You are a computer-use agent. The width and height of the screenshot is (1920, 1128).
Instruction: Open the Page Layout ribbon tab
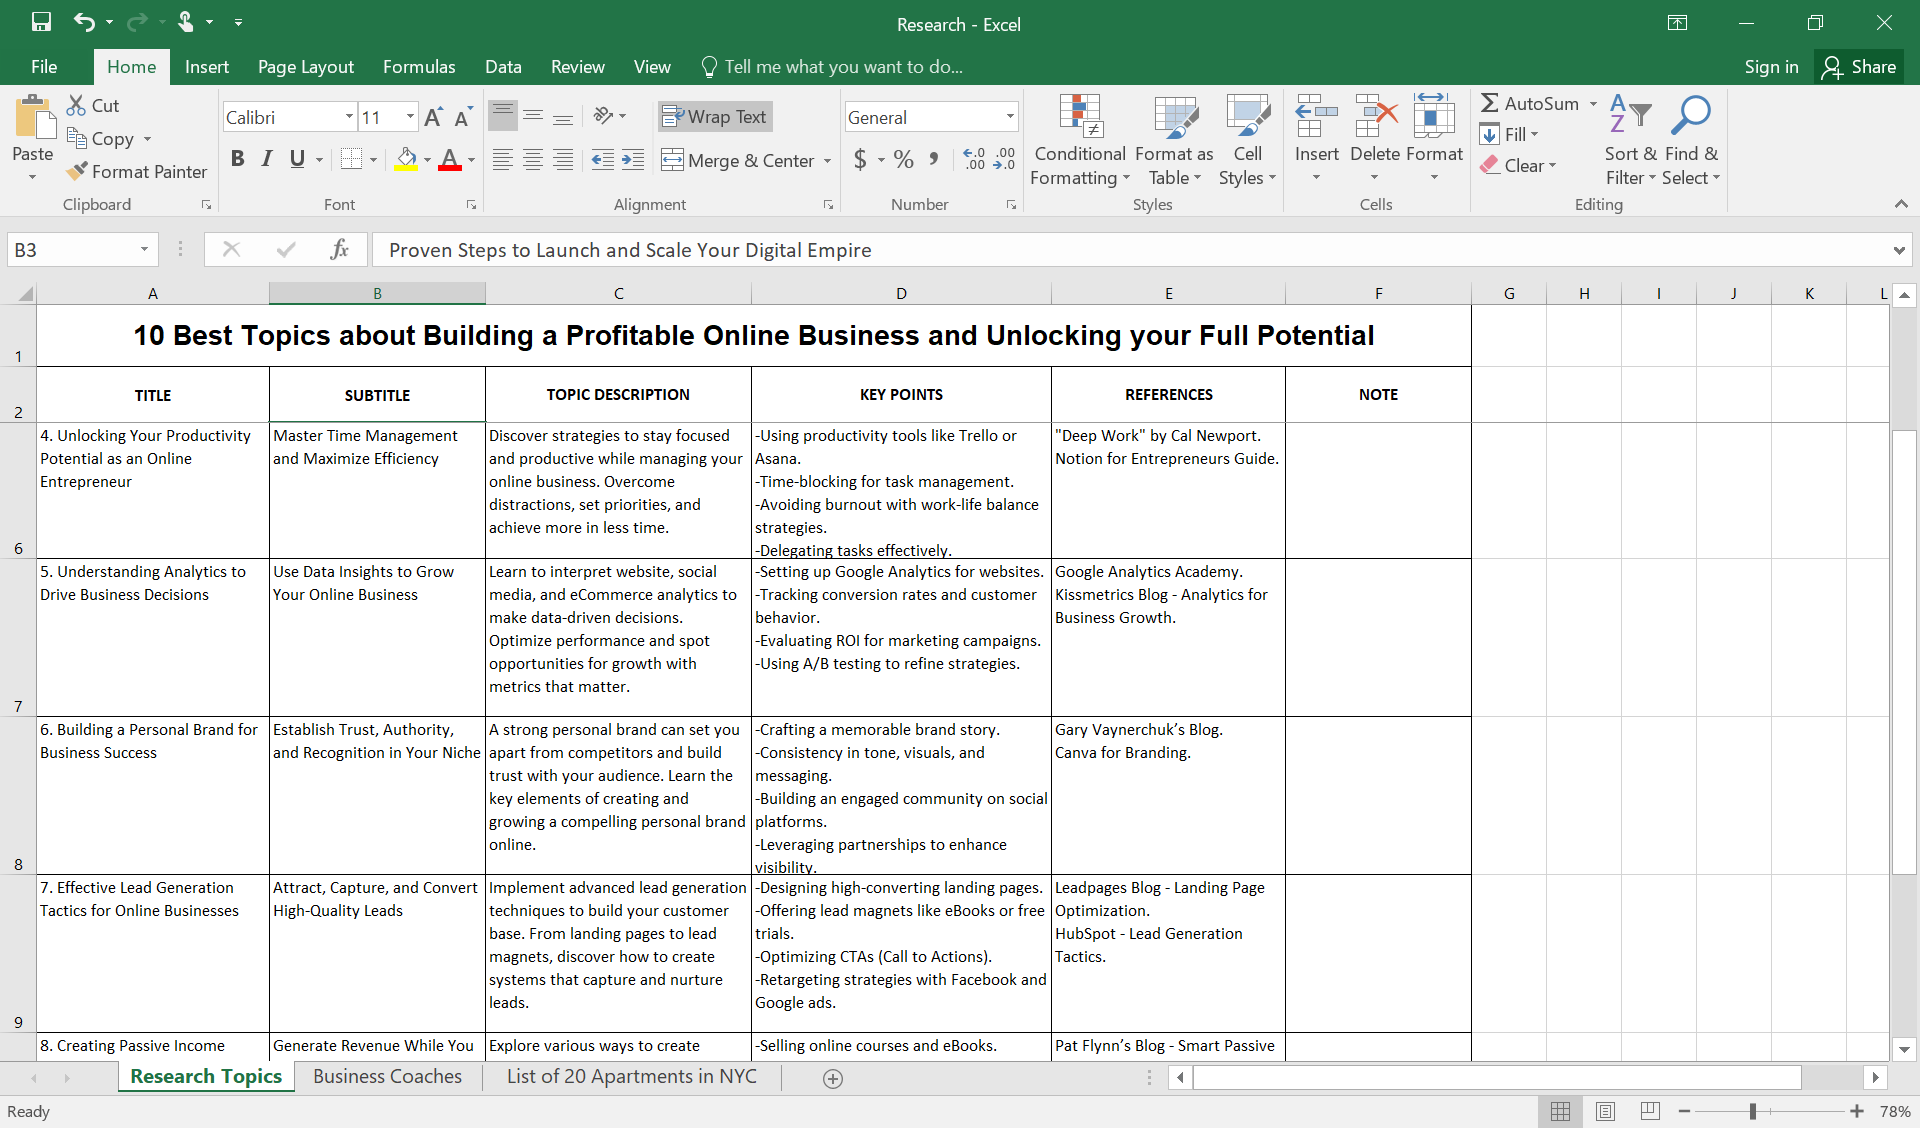tap(306, 67)
